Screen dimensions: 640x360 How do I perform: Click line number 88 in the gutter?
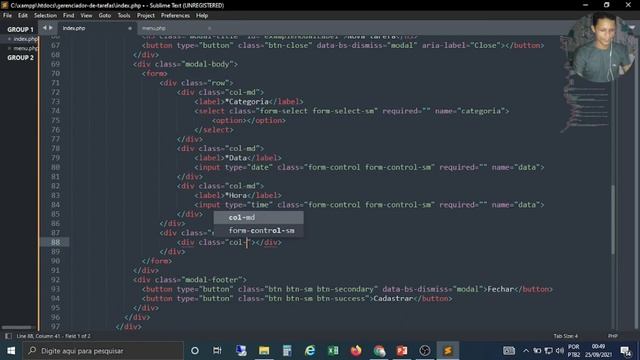(x=55, y=242)
